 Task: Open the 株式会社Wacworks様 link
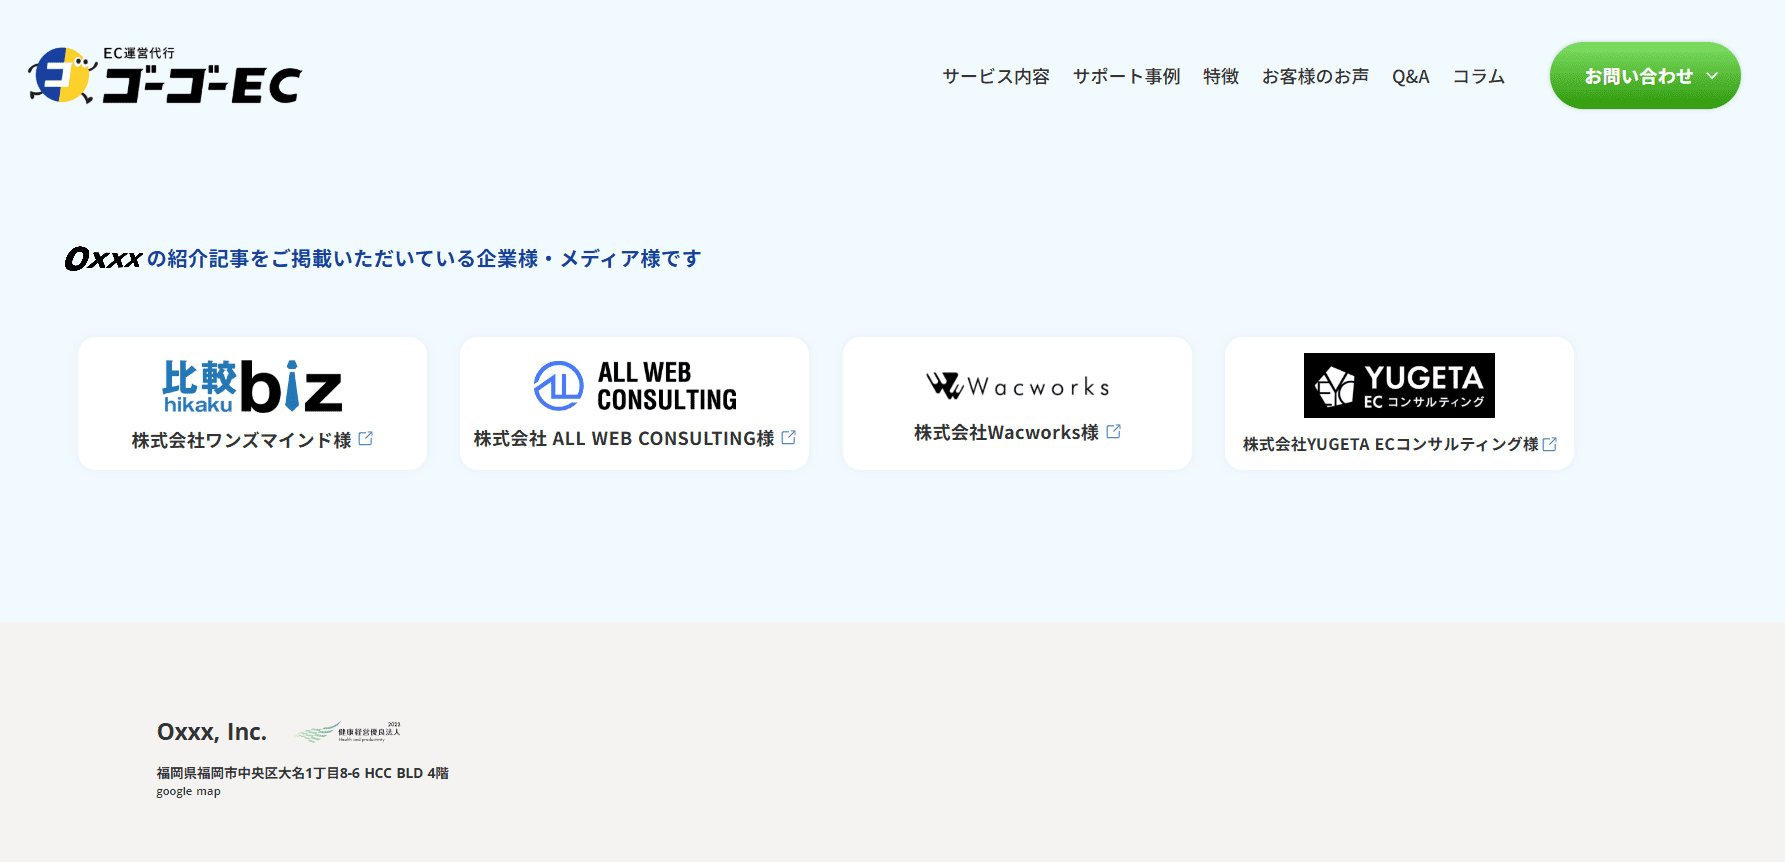1006,432
